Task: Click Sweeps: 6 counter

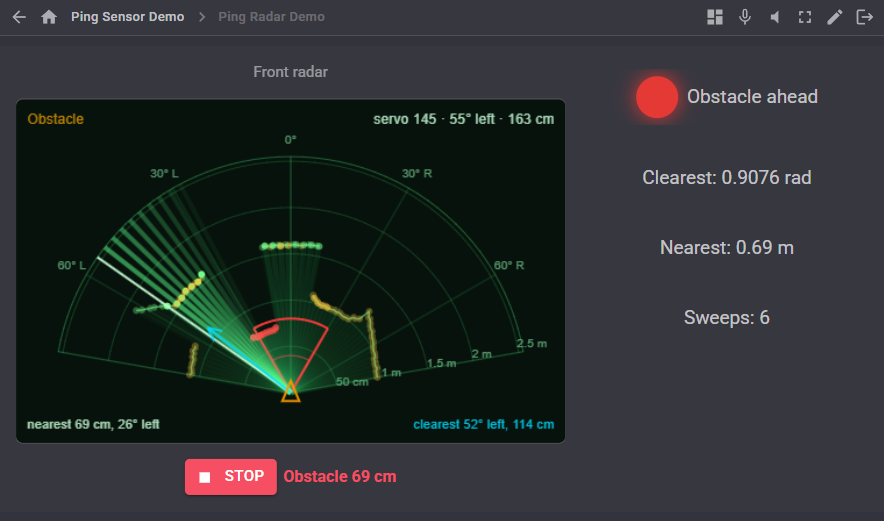Action: (727, 317)
